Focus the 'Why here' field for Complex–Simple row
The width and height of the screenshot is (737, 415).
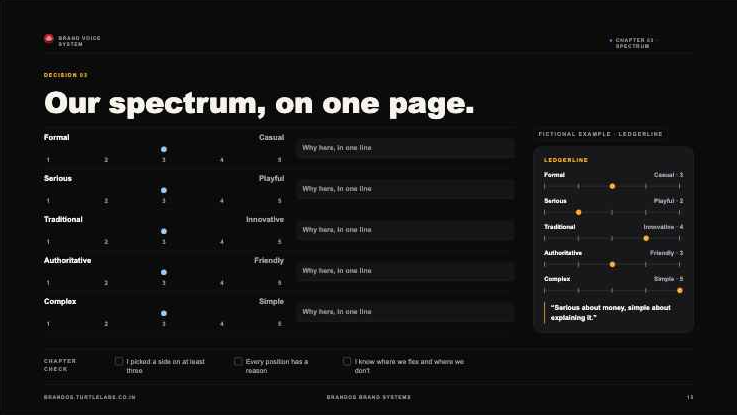[x=405, y=311]
